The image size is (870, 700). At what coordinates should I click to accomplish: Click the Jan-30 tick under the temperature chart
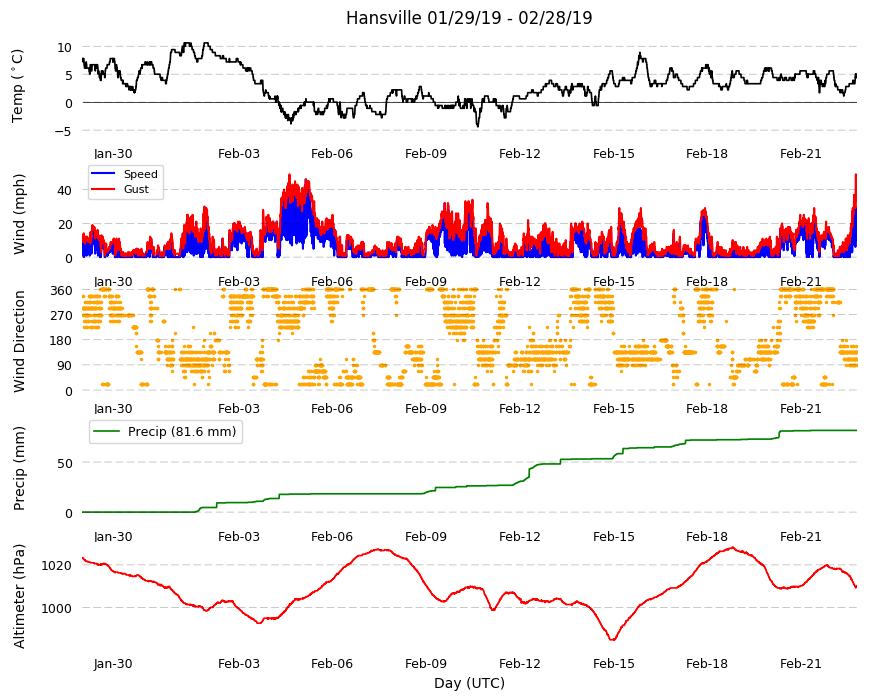[113, 154]
